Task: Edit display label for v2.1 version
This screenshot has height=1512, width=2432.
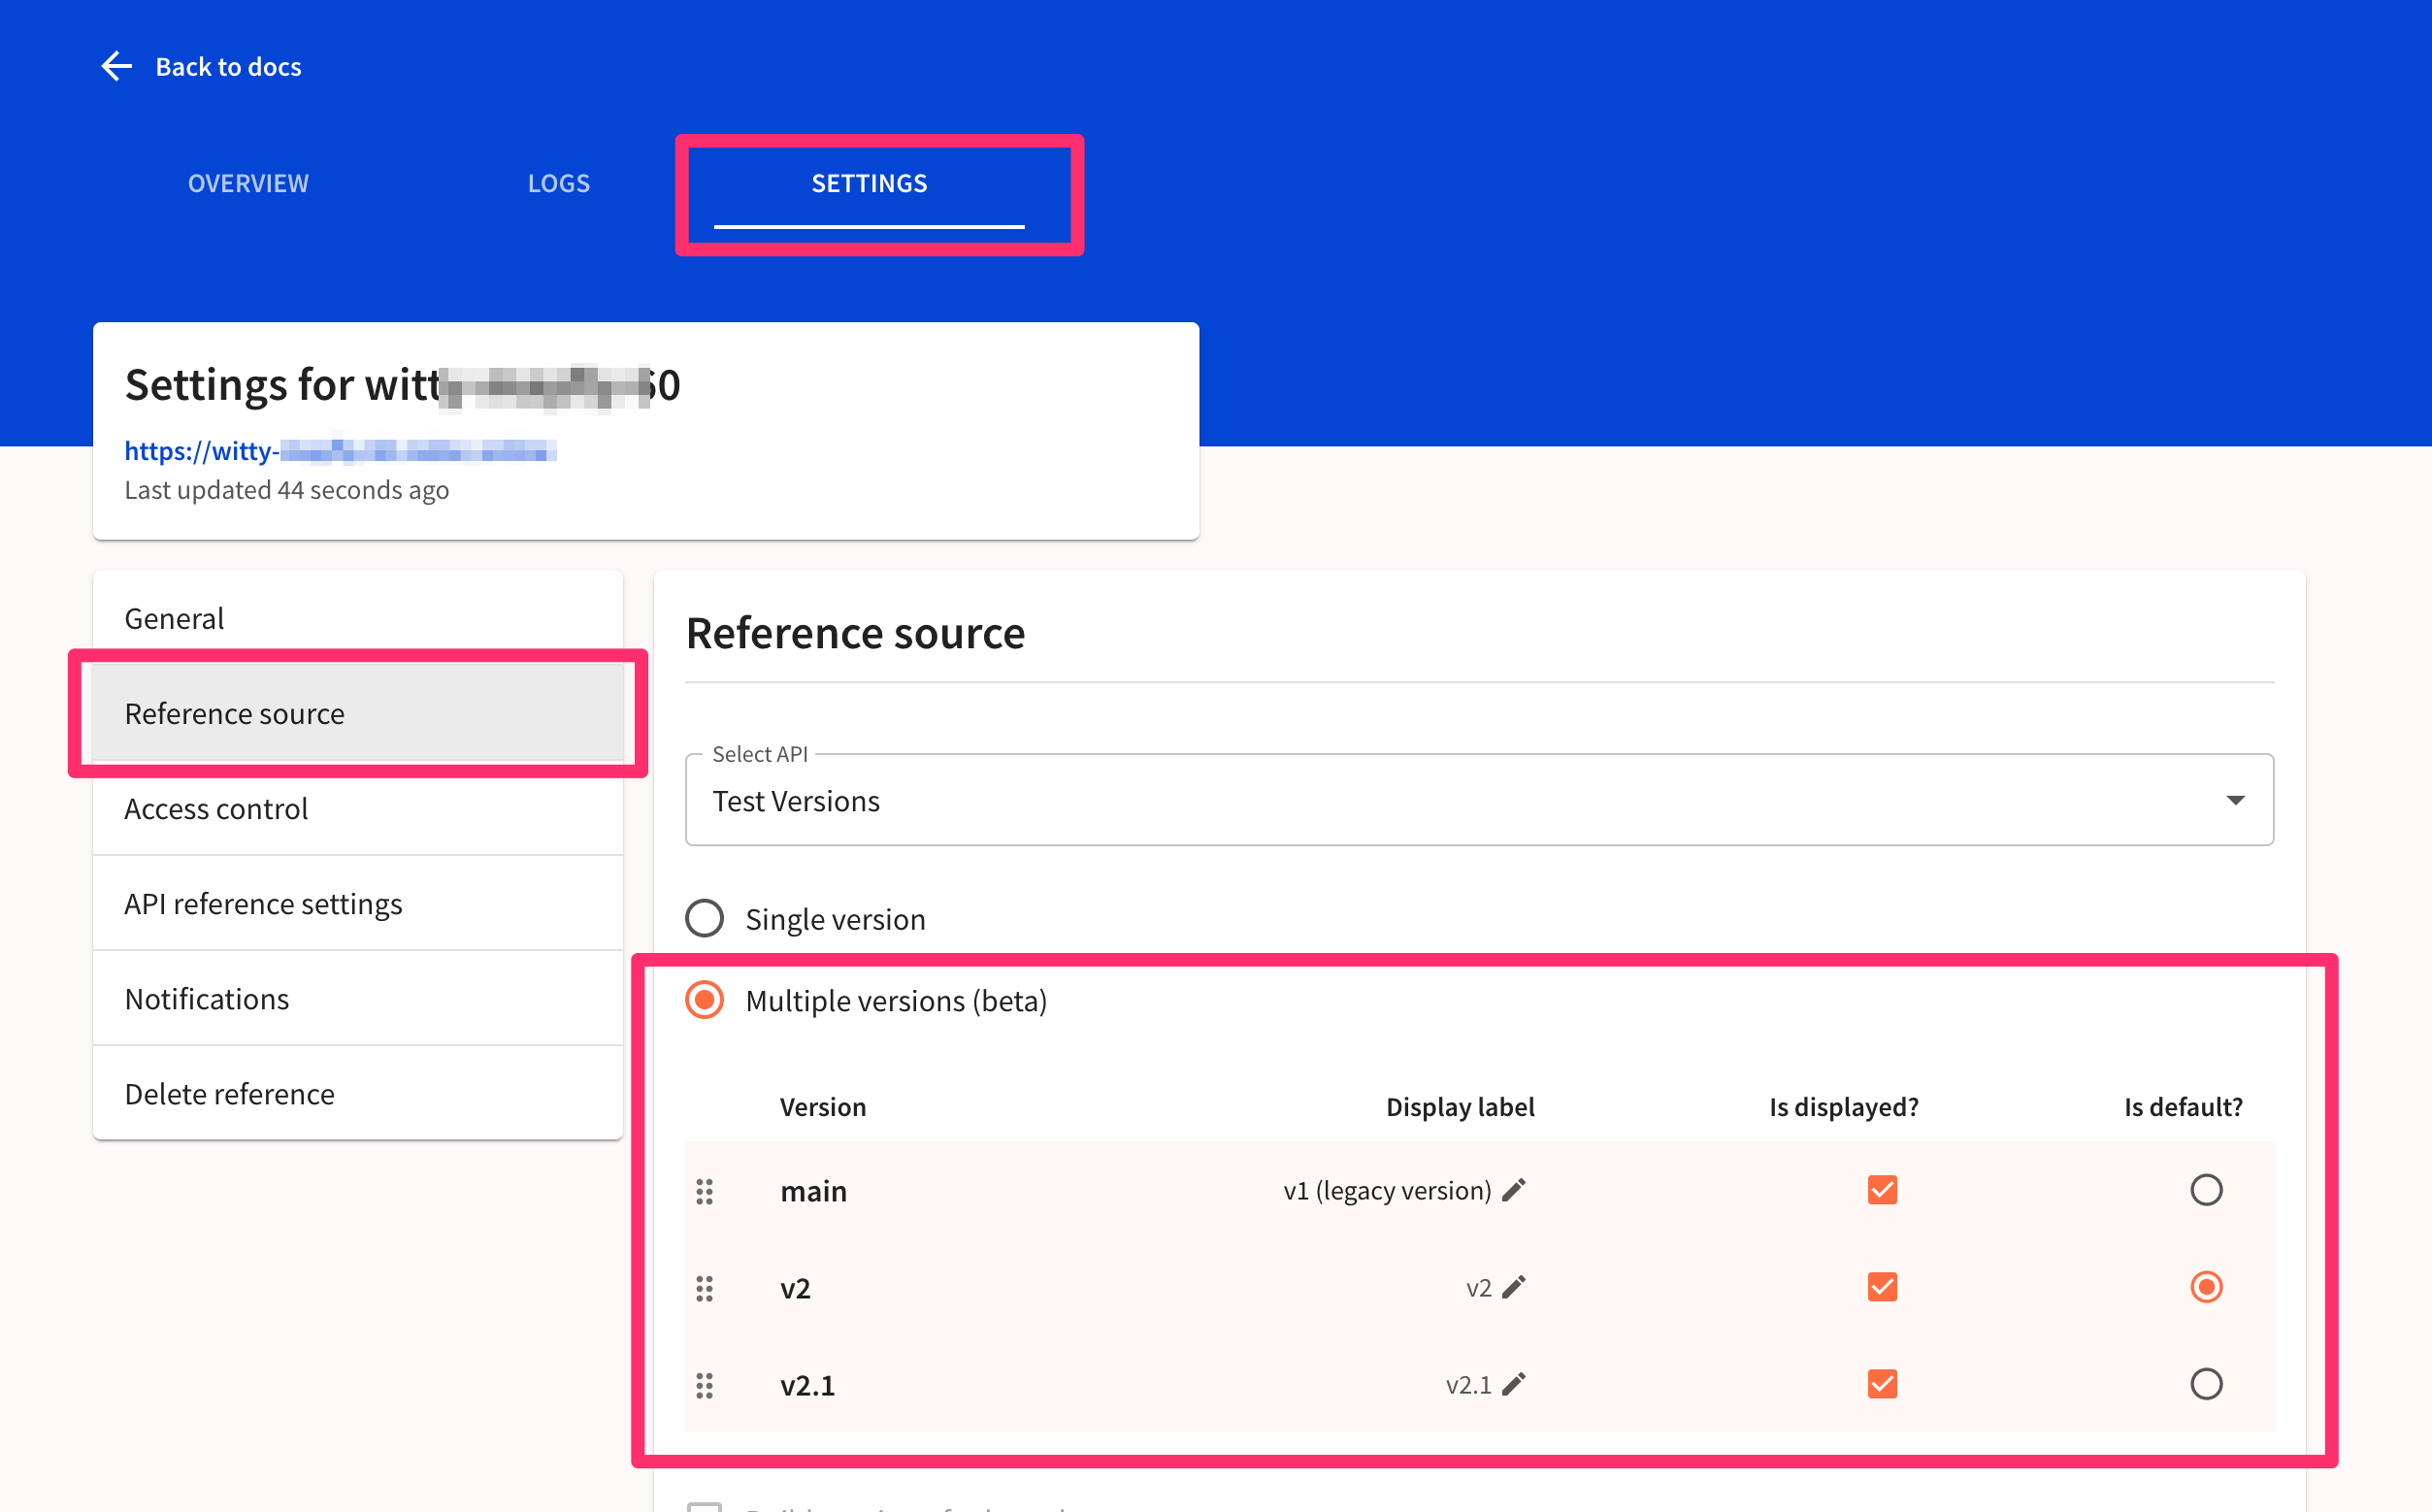Action: [1514, 1383]
